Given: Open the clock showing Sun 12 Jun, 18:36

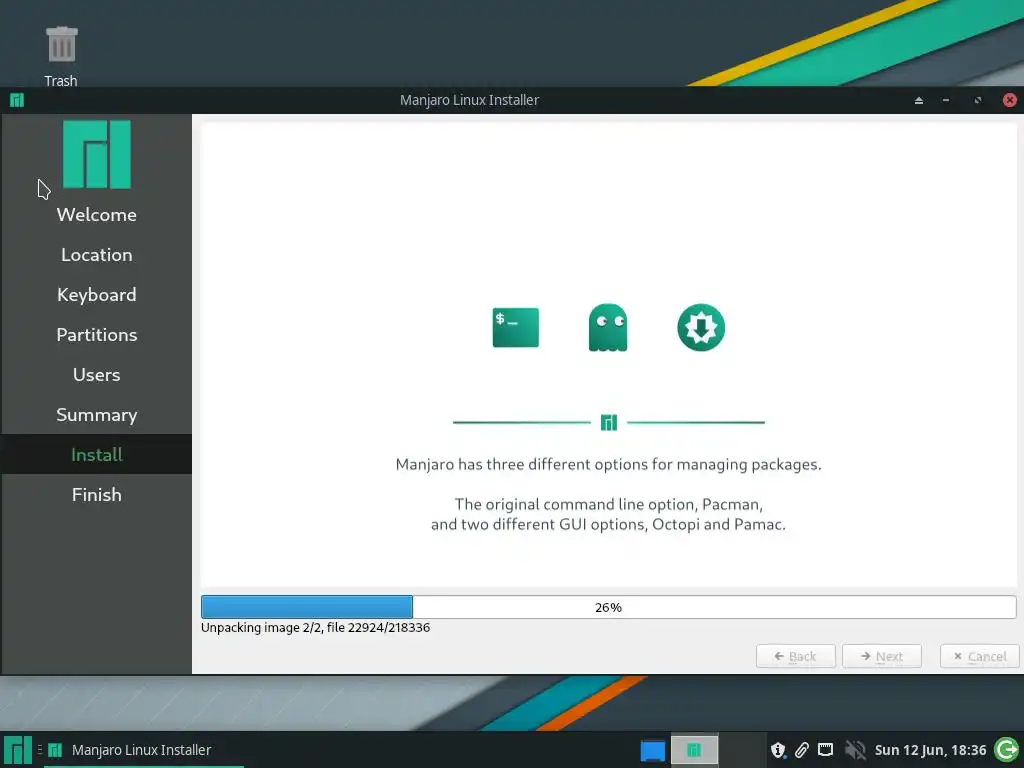Looking at the screenshot, I should [930, 750].
